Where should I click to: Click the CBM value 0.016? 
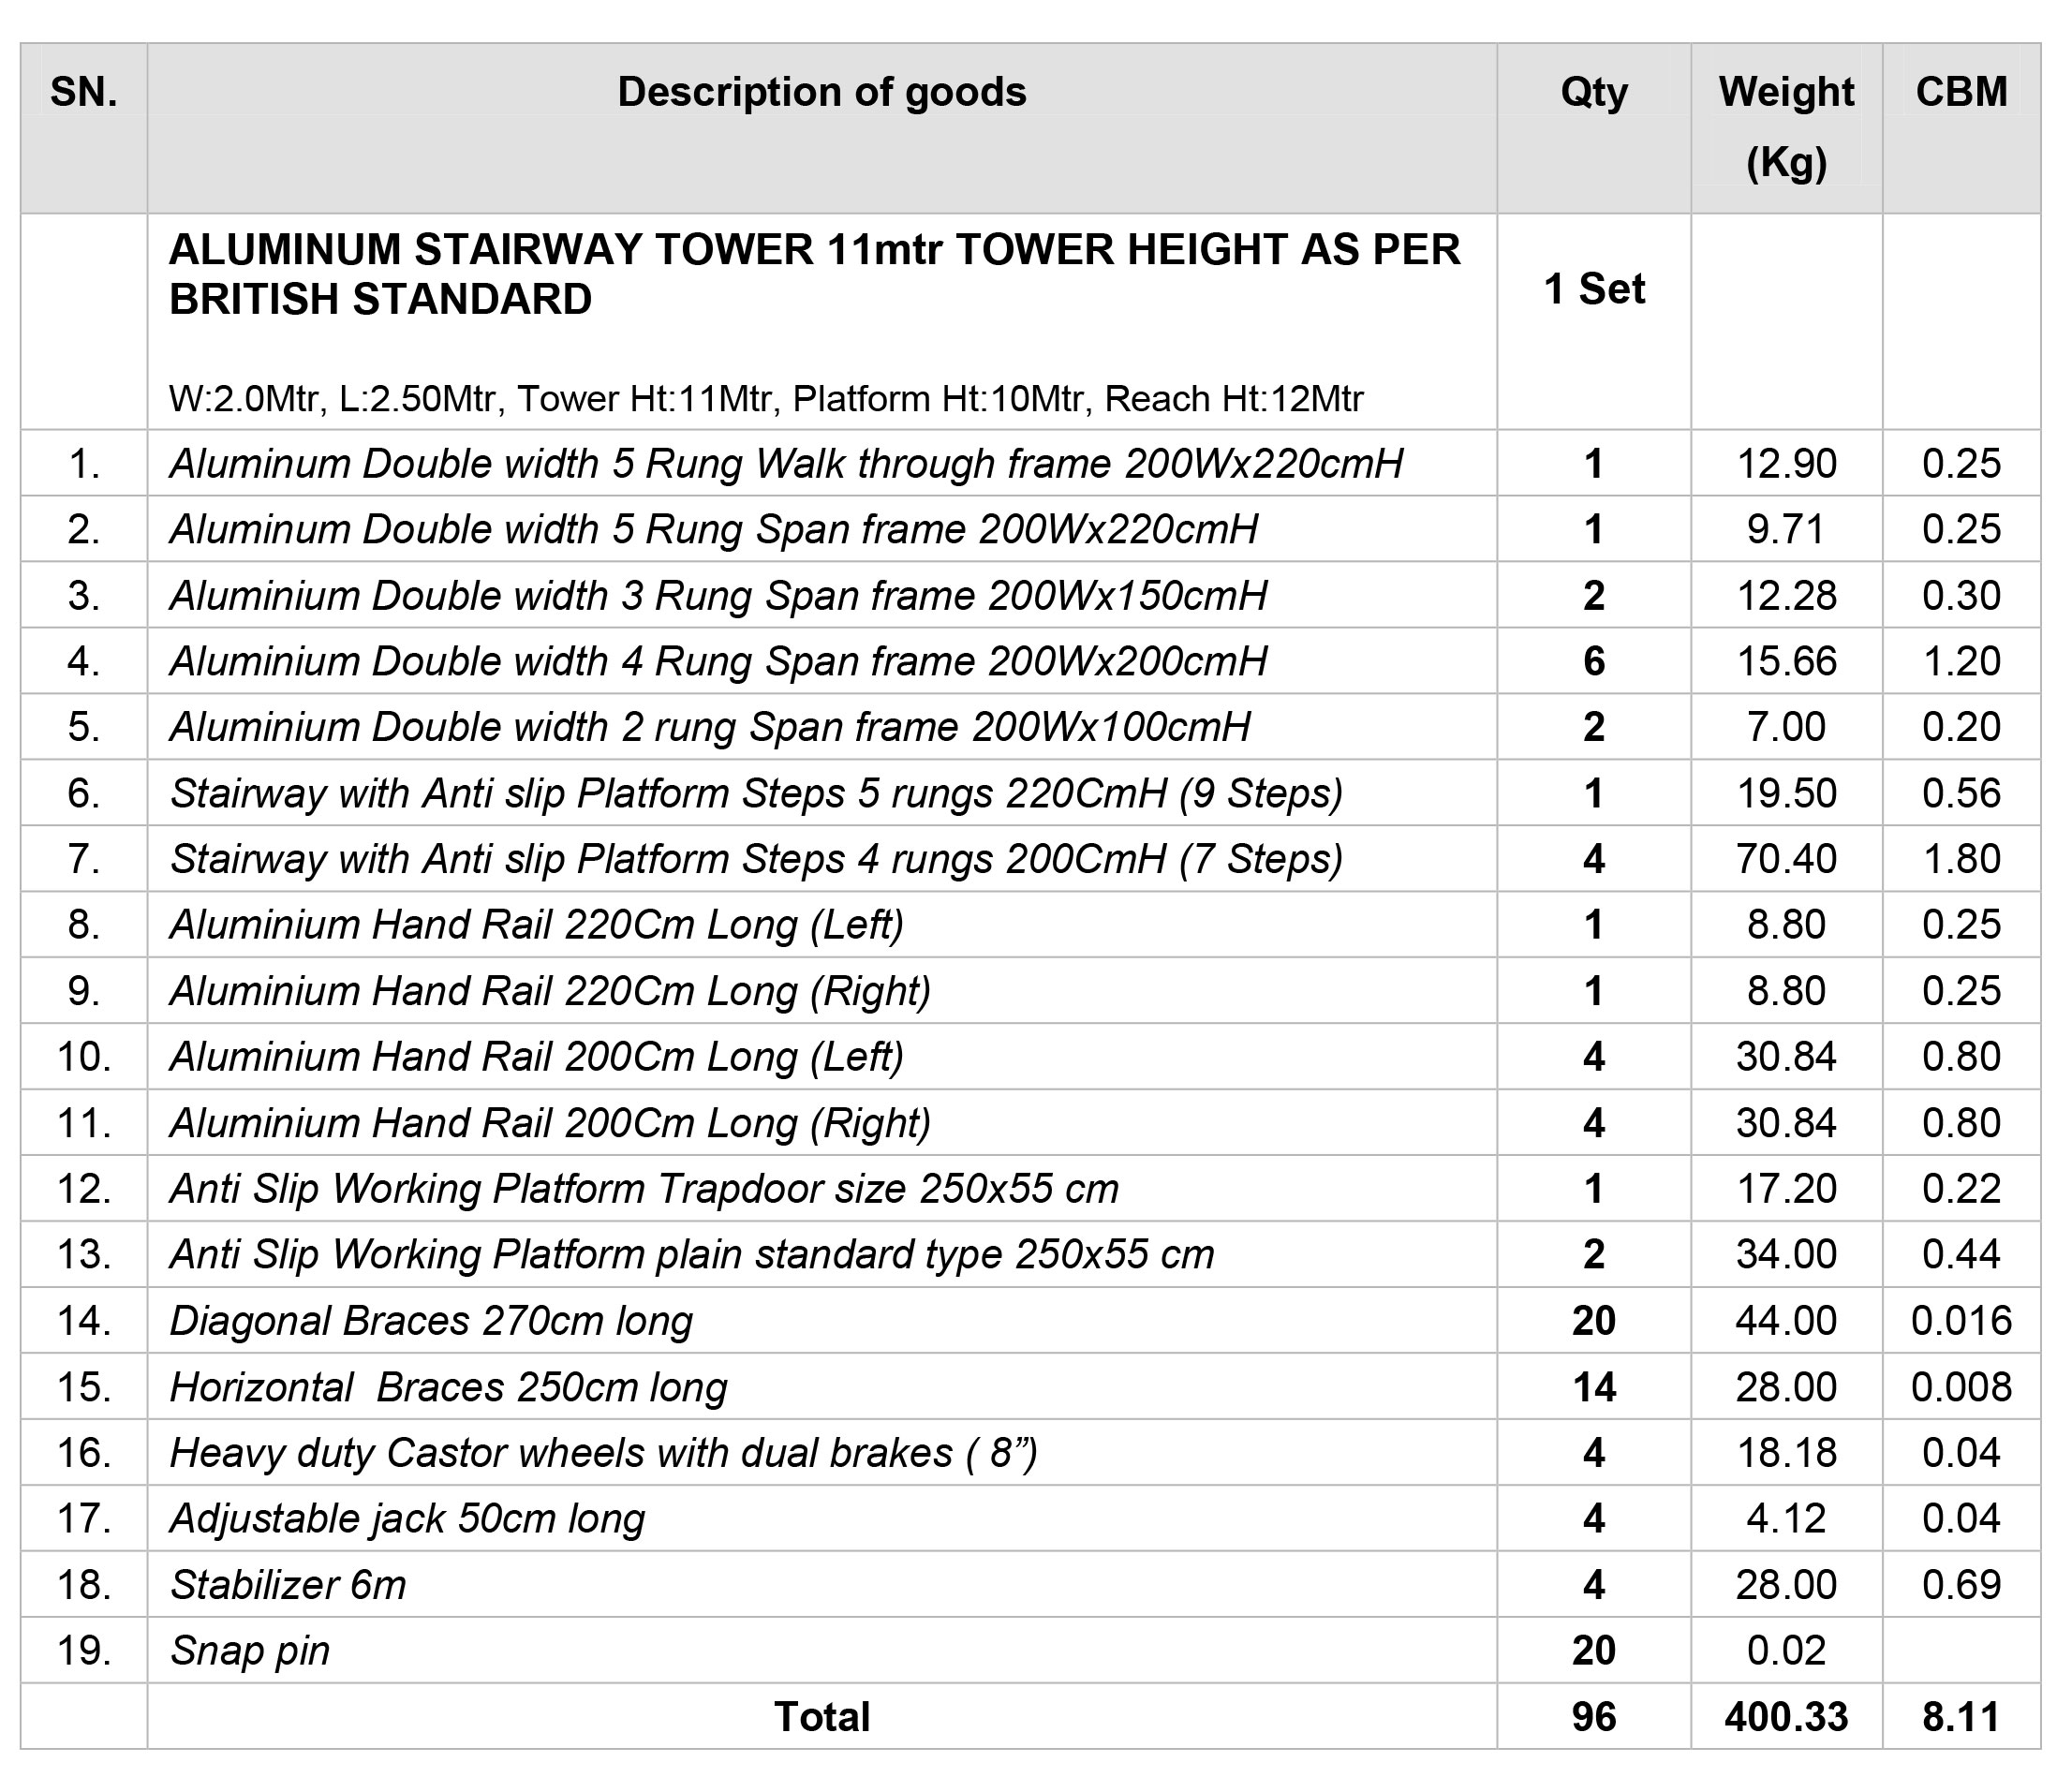click(1961, 1321)
